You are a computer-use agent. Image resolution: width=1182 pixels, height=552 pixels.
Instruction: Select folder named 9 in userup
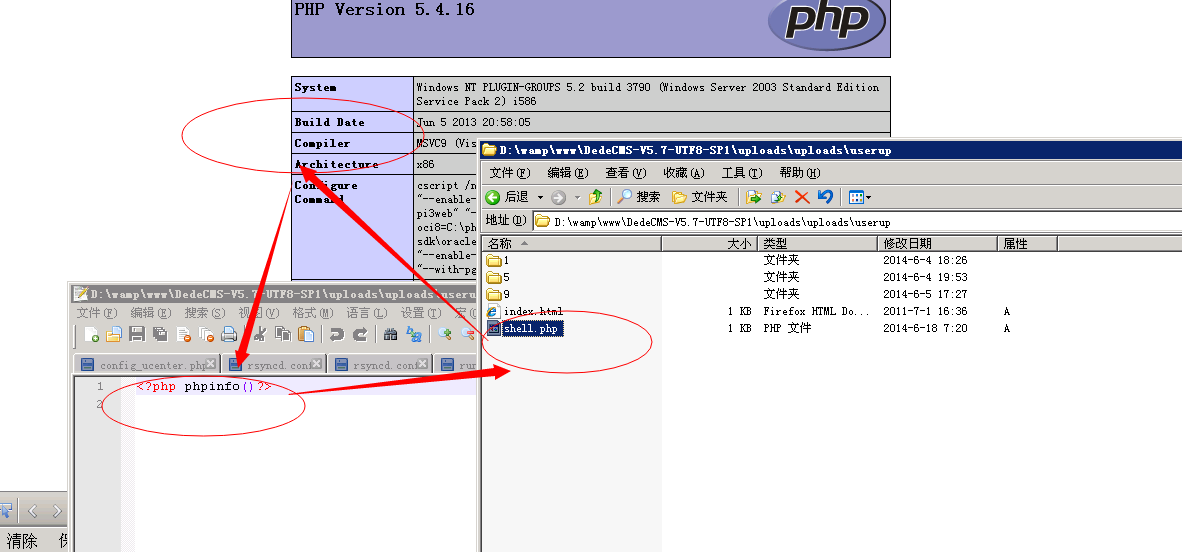tap(498, 294)
